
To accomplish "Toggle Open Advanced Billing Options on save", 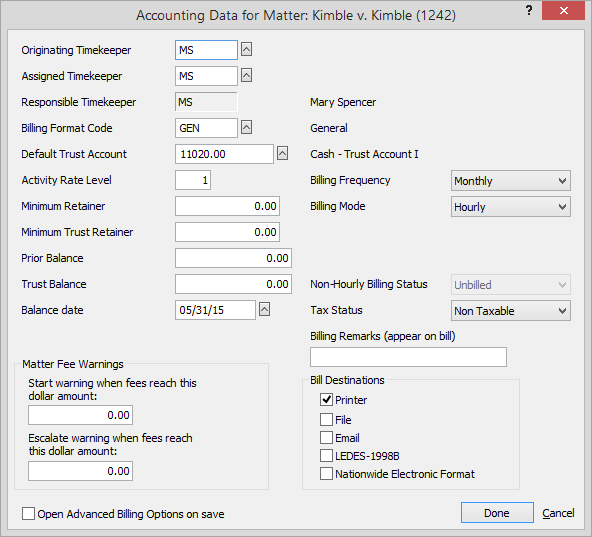I will pos(28,514).
